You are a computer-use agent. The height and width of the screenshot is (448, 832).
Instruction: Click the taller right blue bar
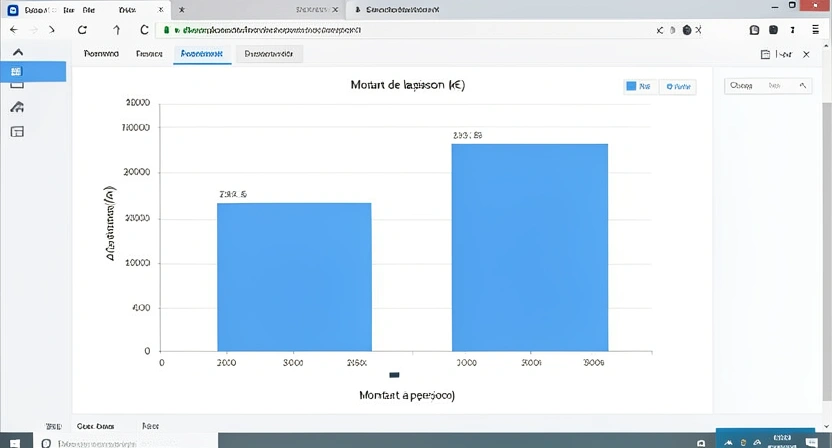coord(530,247)
